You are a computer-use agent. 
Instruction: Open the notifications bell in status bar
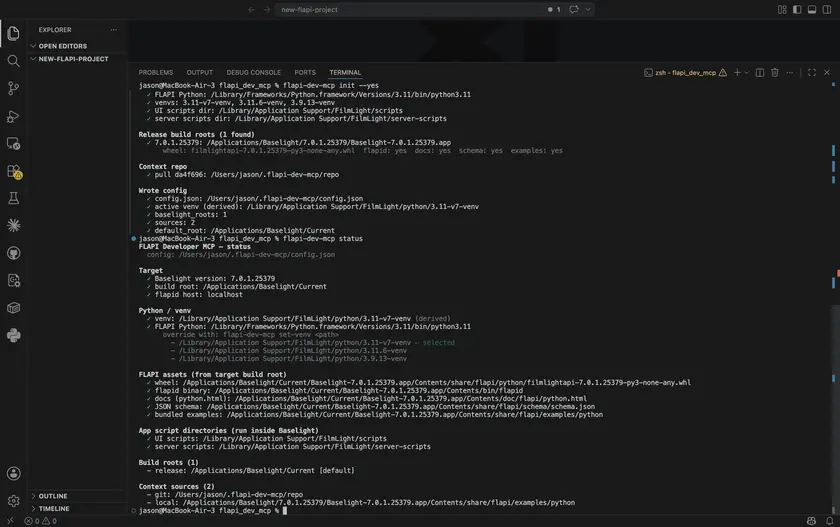tap(829, 521)
